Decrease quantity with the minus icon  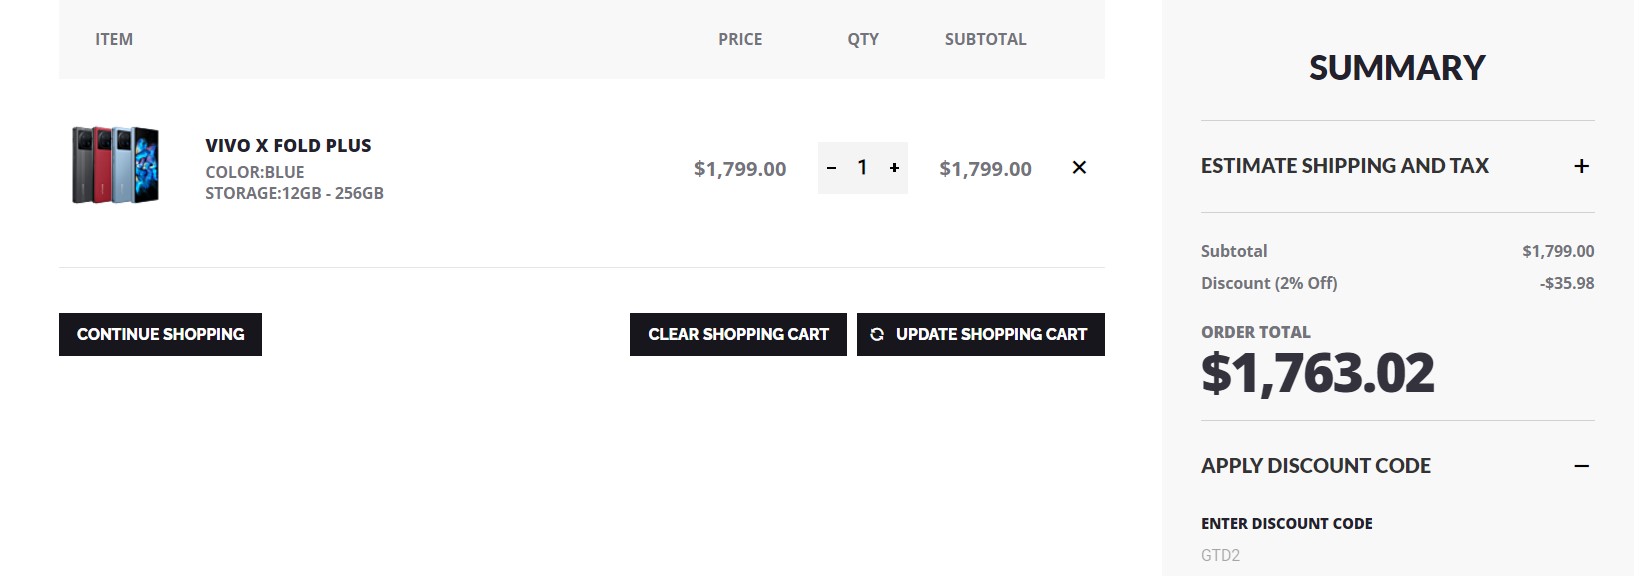(x=831, y=168)
